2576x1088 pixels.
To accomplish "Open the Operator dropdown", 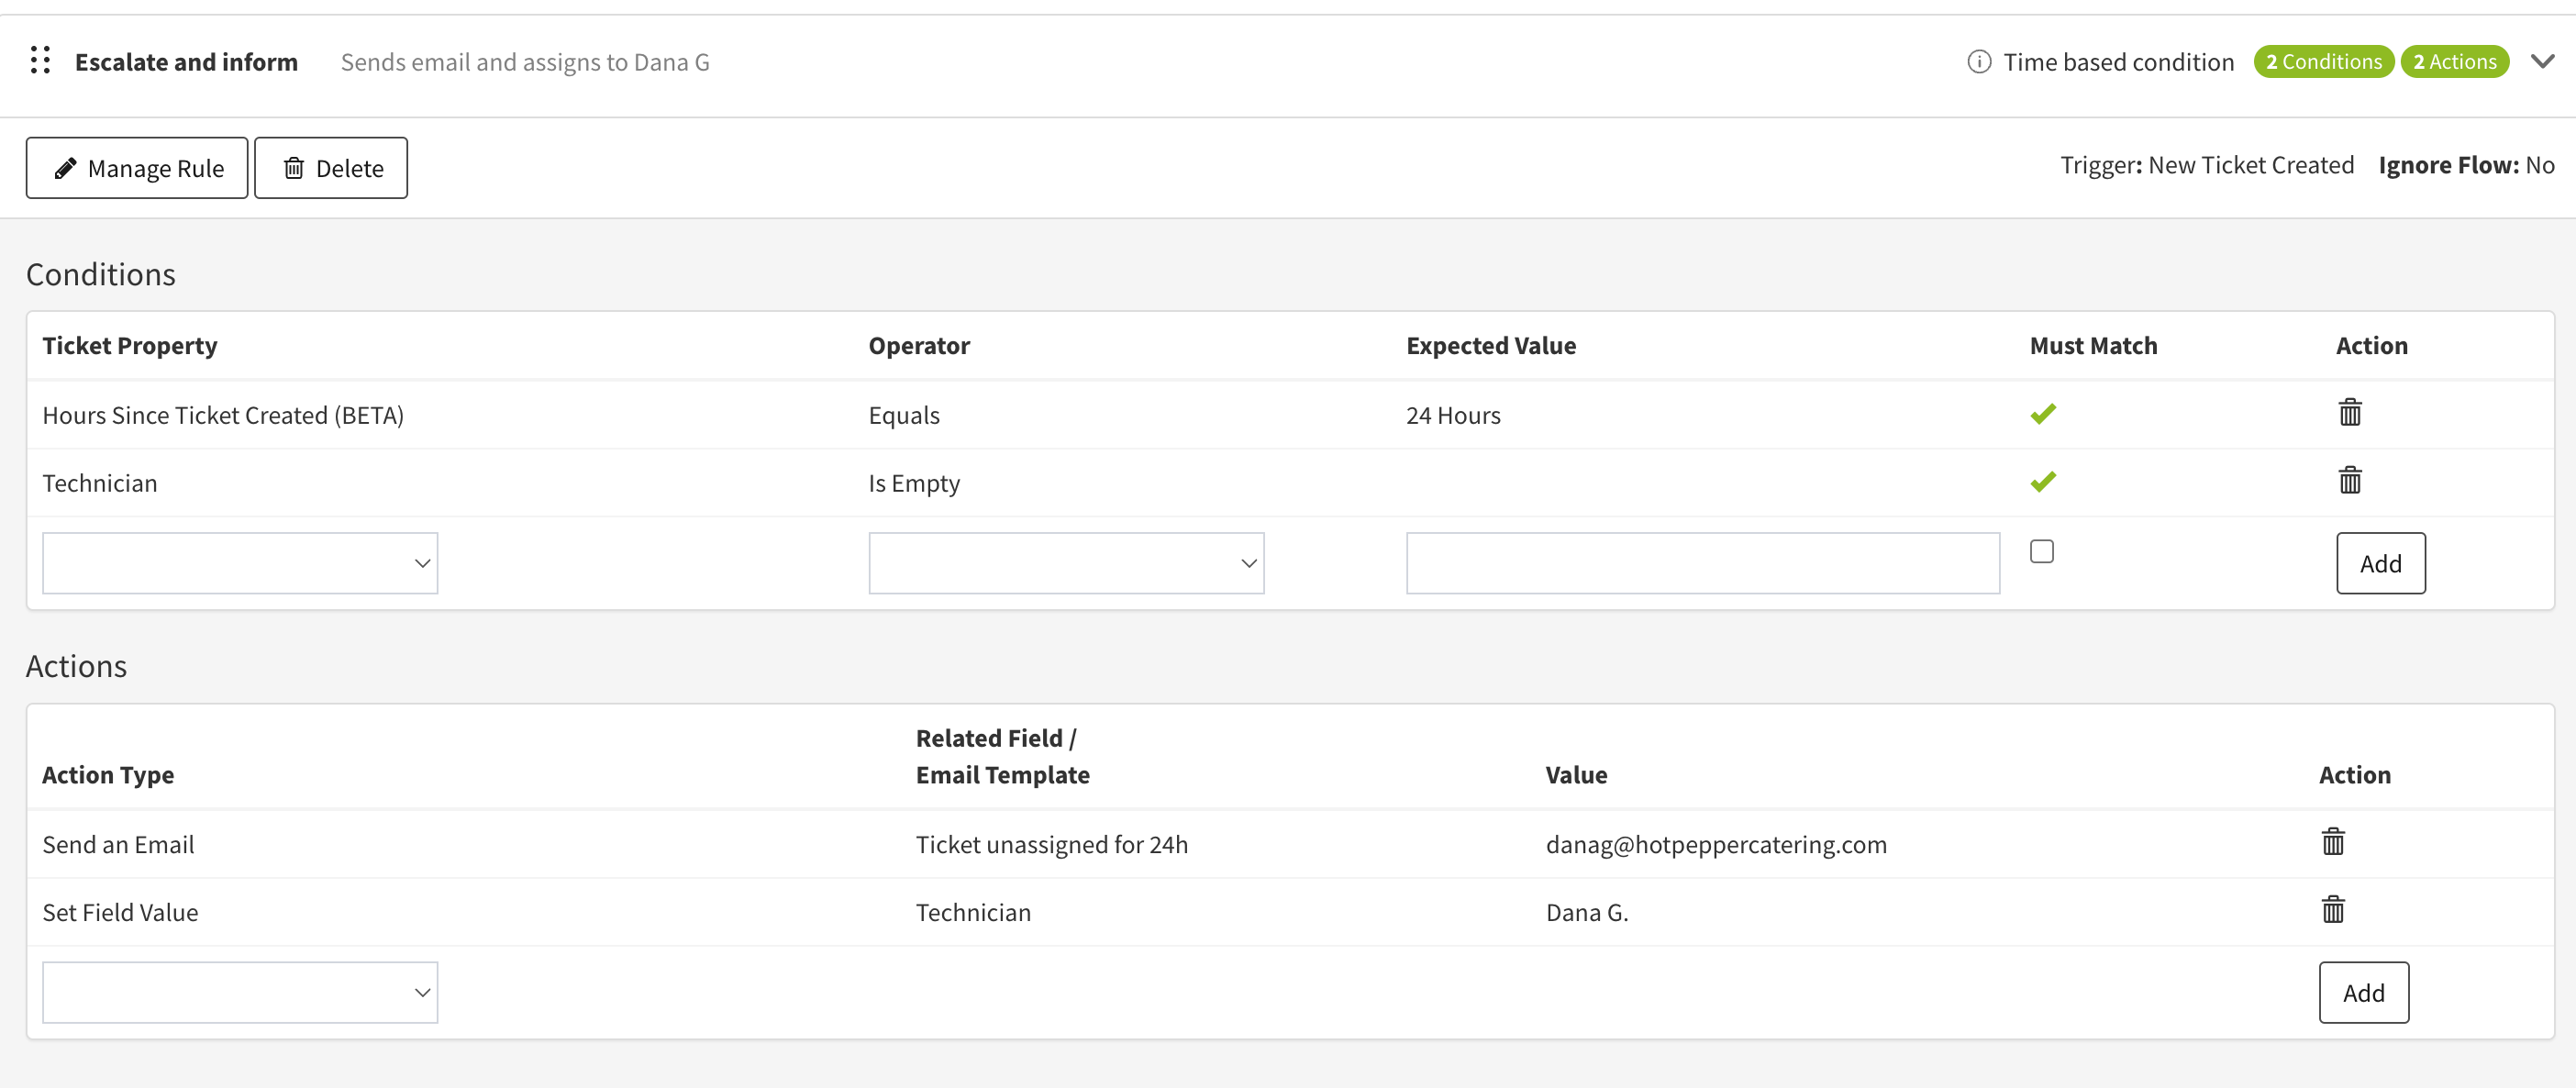I will tap(1066, 563).
